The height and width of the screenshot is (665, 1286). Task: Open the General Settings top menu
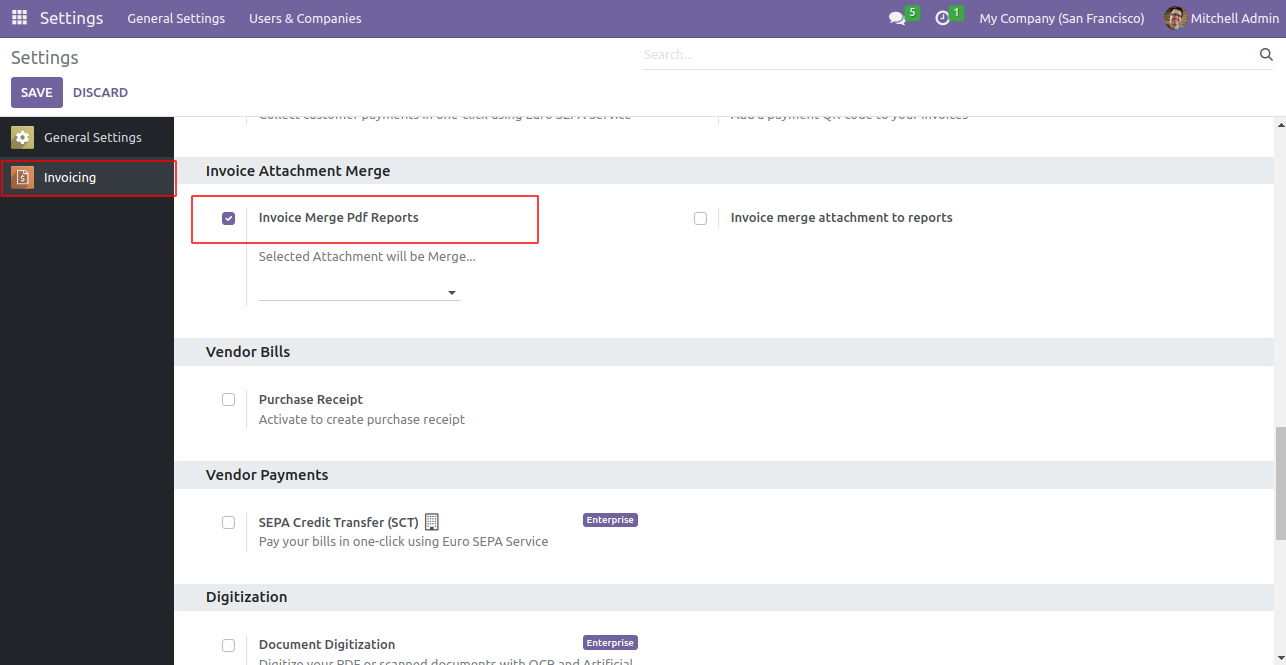[x=176, y=18]
